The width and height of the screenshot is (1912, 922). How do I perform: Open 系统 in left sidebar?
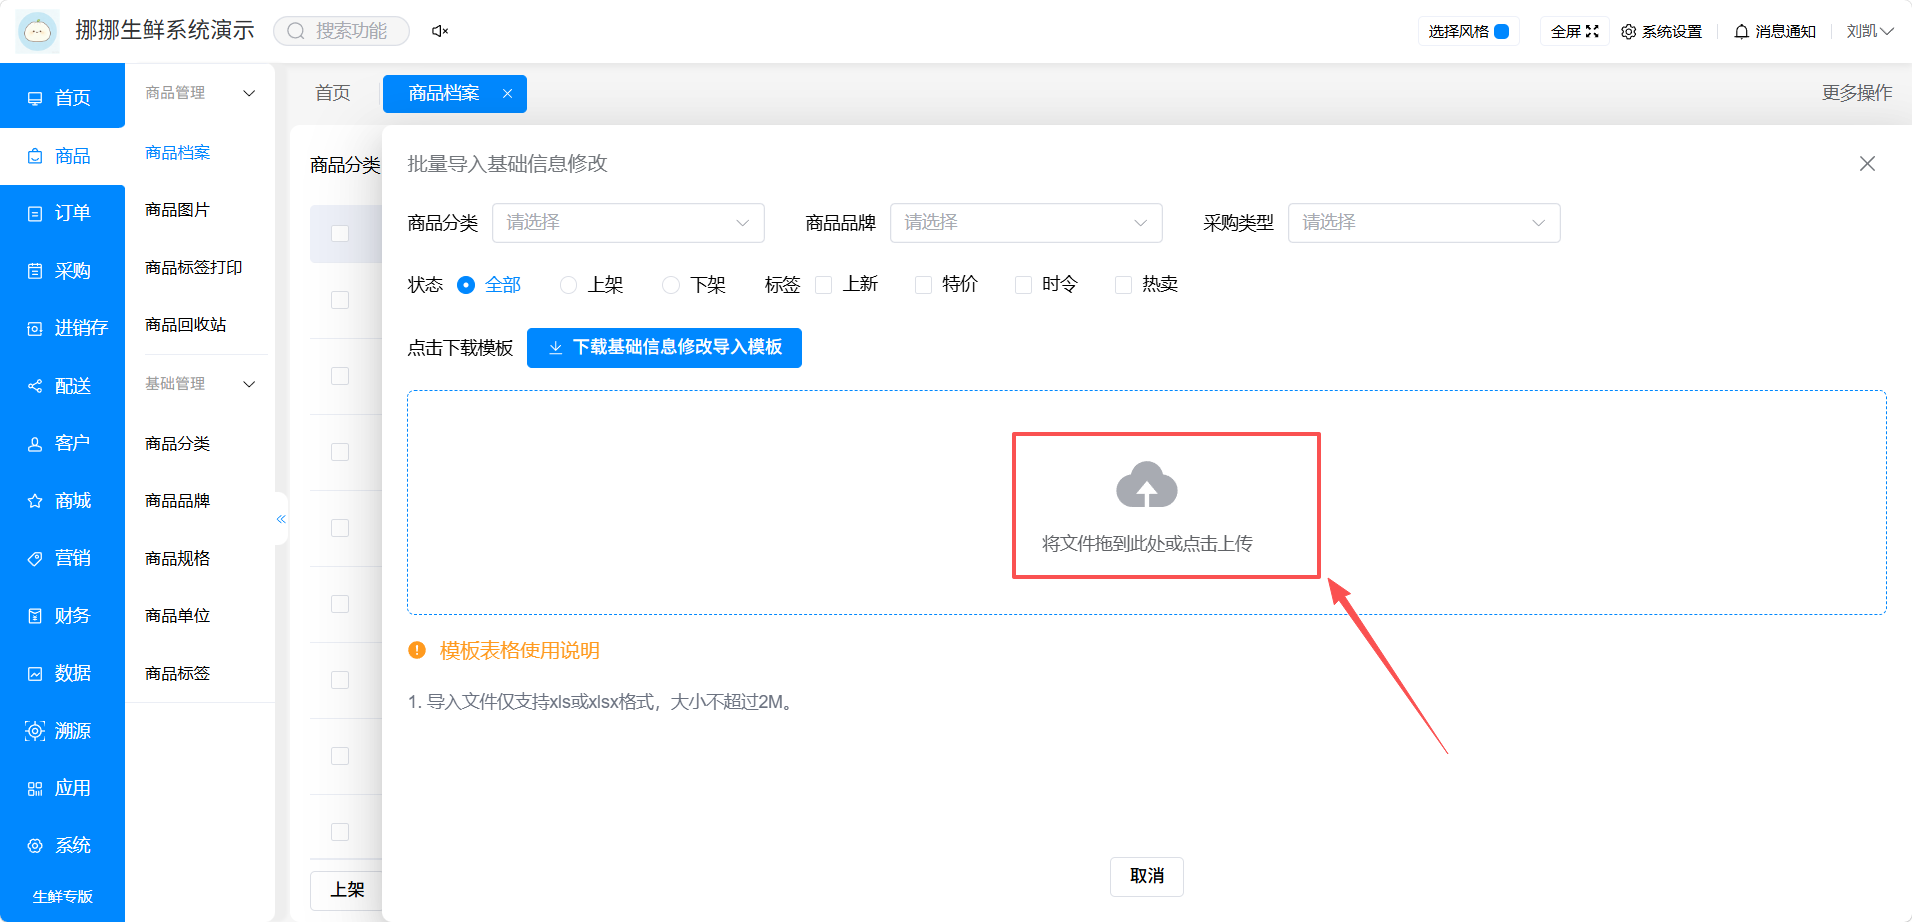(x=62, y=845)
